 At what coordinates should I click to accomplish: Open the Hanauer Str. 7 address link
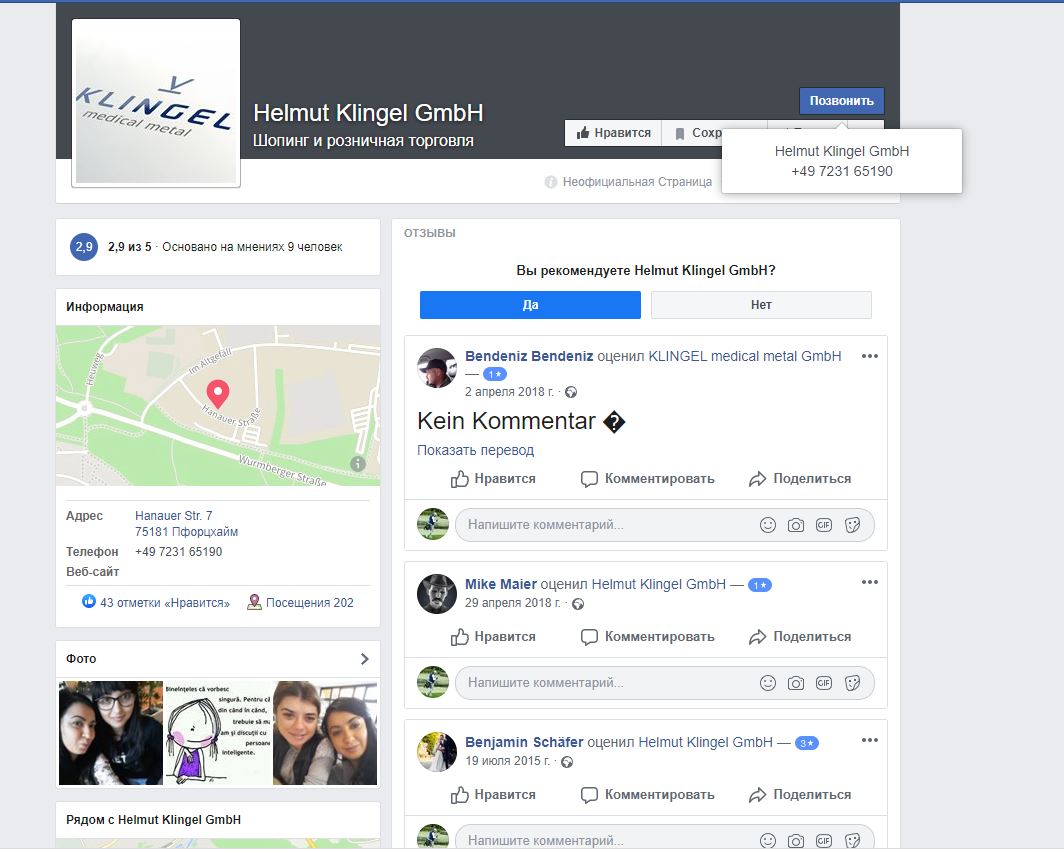pos(174,516)
